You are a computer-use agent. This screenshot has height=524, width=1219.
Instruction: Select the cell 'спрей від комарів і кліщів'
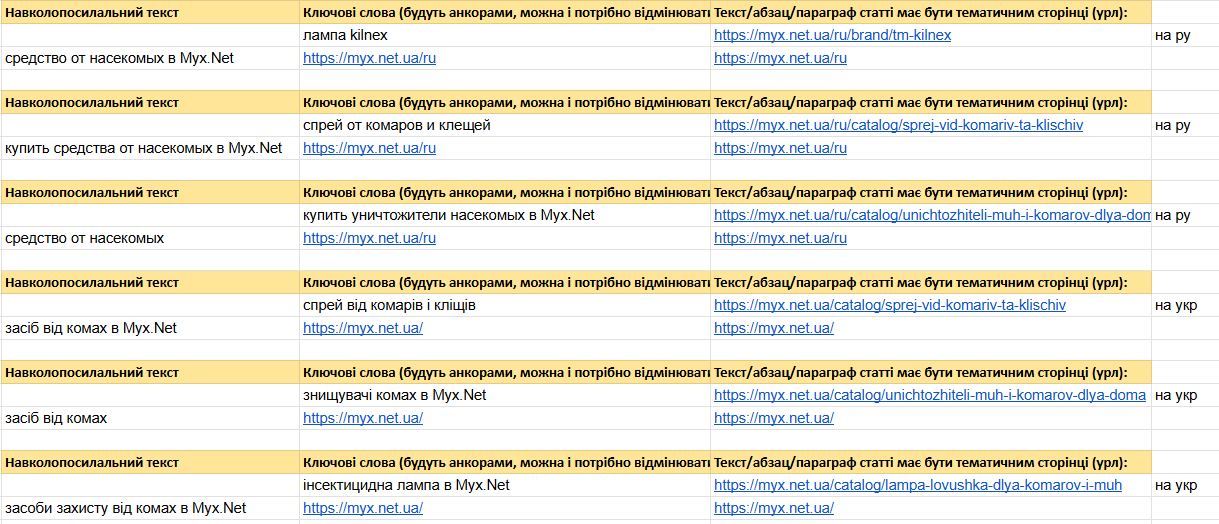click(x=505, y=305)
